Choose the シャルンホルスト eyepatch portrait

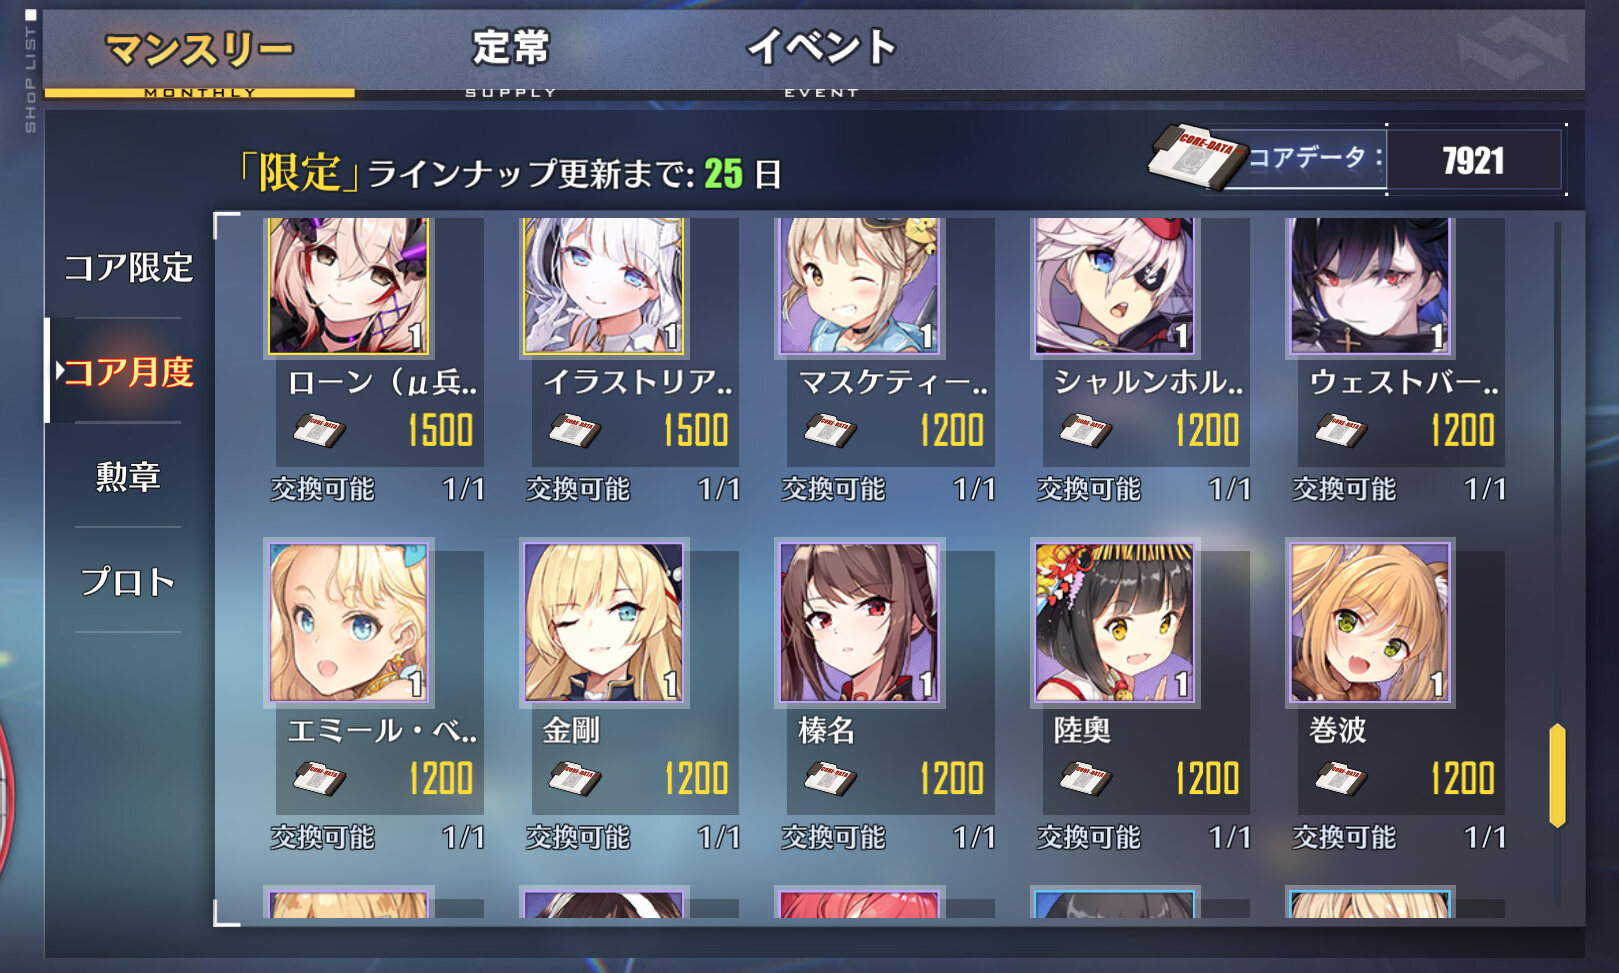1114,285
